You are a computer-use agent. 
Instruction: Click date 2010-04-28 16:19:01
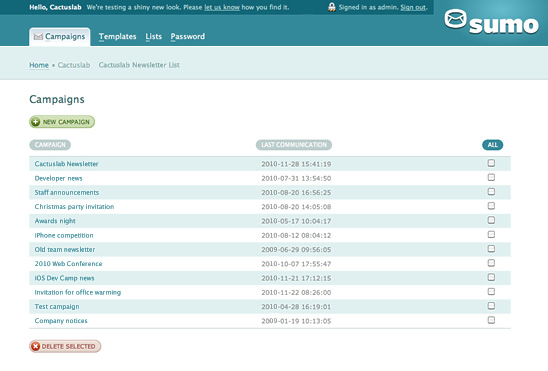[x=296, y=307]
